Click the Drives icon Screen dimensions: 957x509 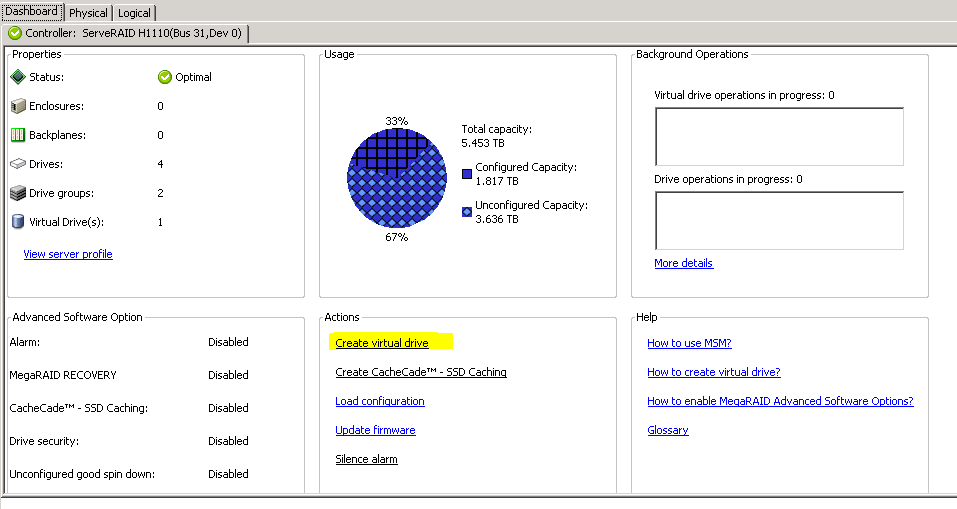click(17, 164)
